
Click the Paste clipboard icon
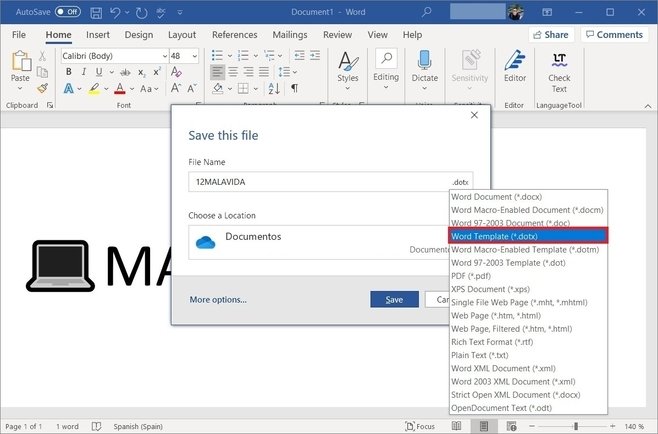tap(21, 61)
